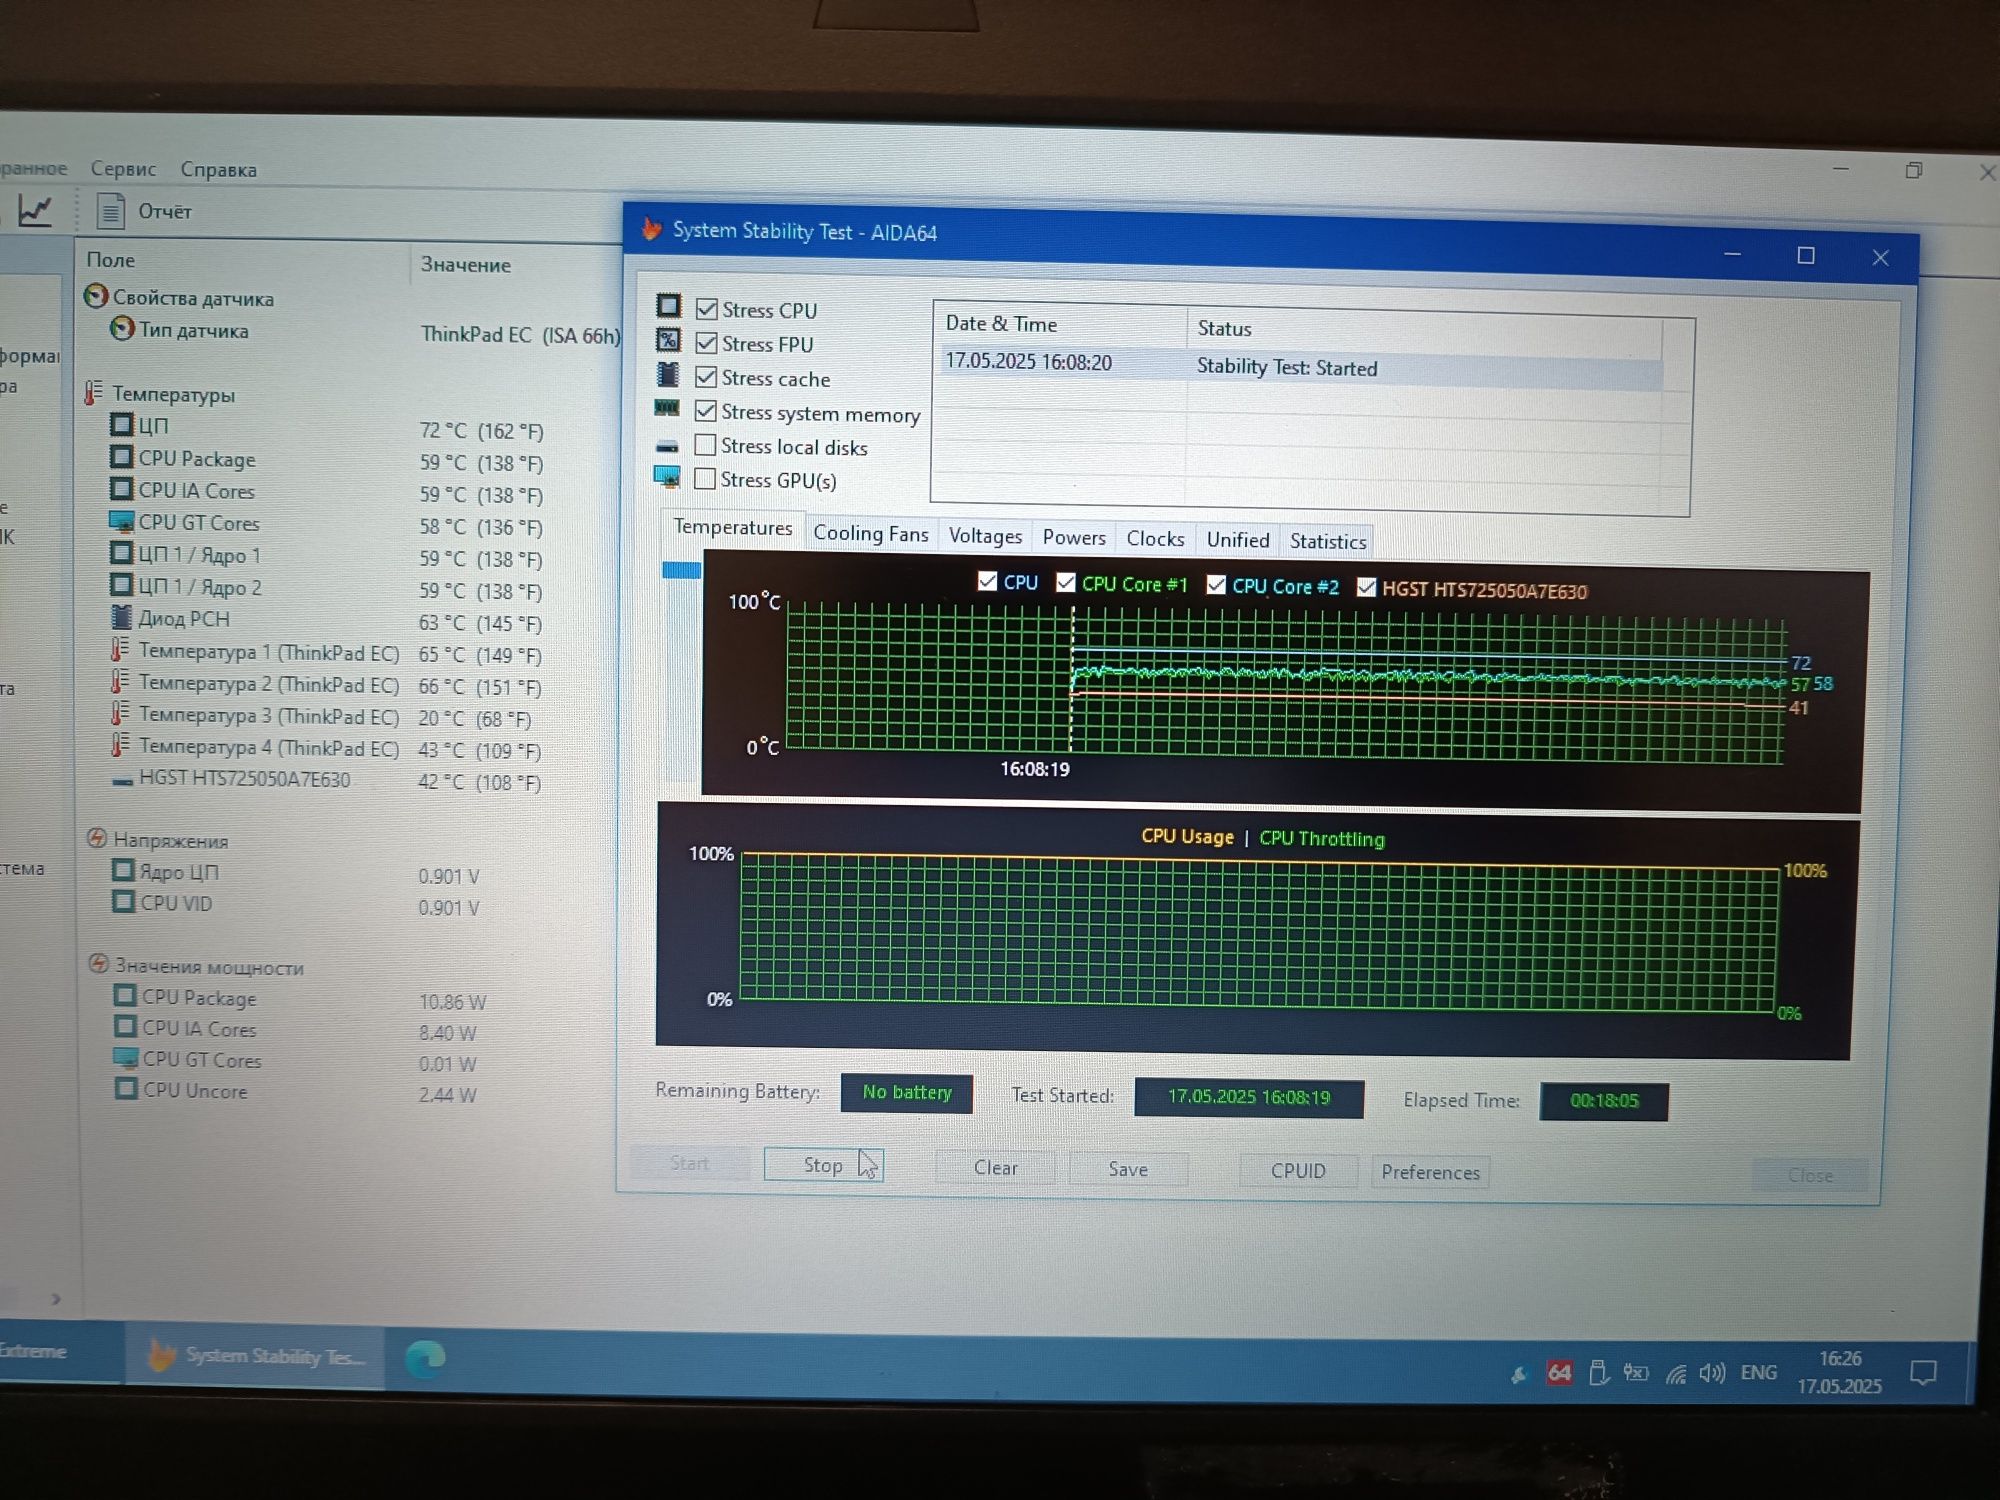Image resolution: width=2000 pixels, height=1500 pixels.
Task: Select CPU GT Cores temperature monitor icon
Action: (121, 521)
